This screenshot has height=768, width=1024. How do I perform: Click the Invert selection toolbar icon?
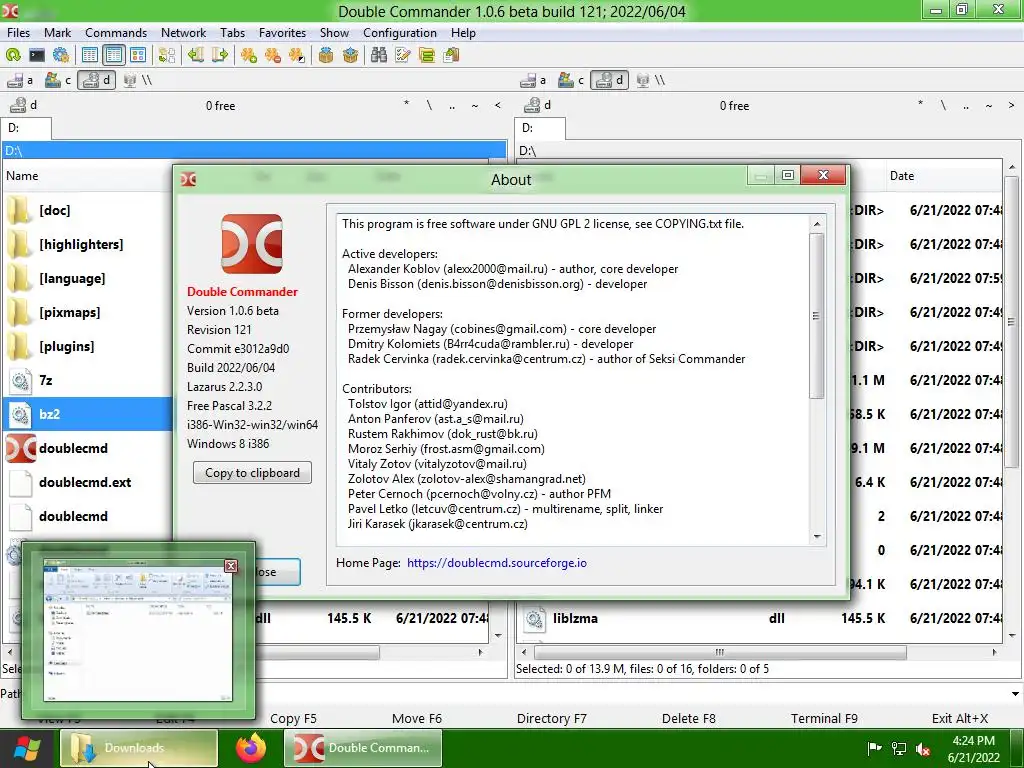tap(297, 56)
